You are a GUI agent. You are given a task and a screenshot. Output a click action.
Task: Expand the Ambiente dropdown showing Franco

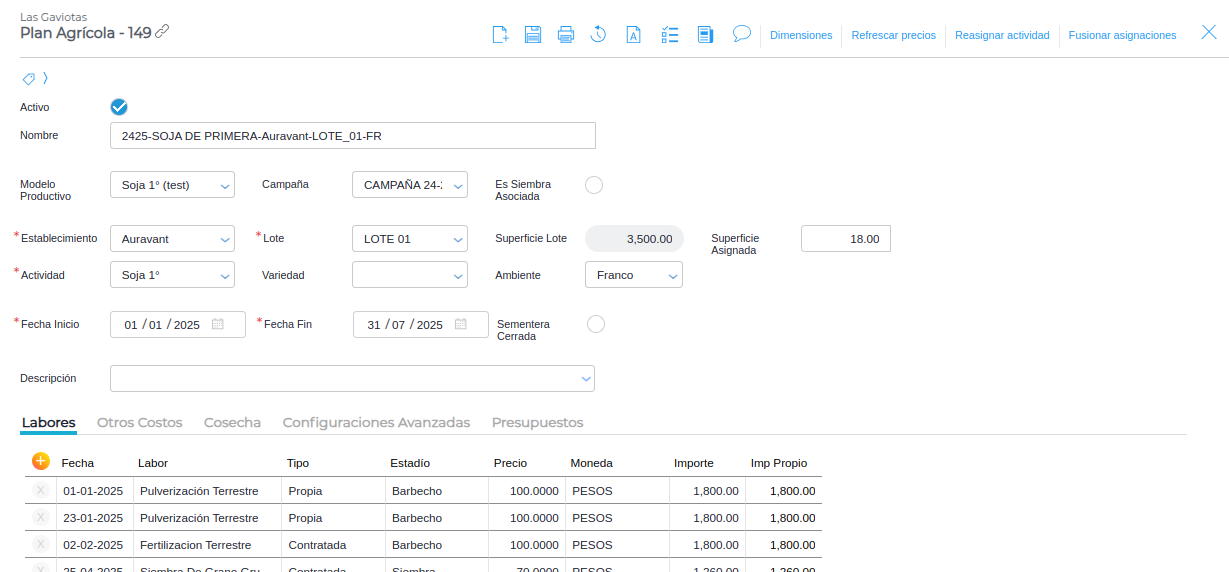click(633, 275)
